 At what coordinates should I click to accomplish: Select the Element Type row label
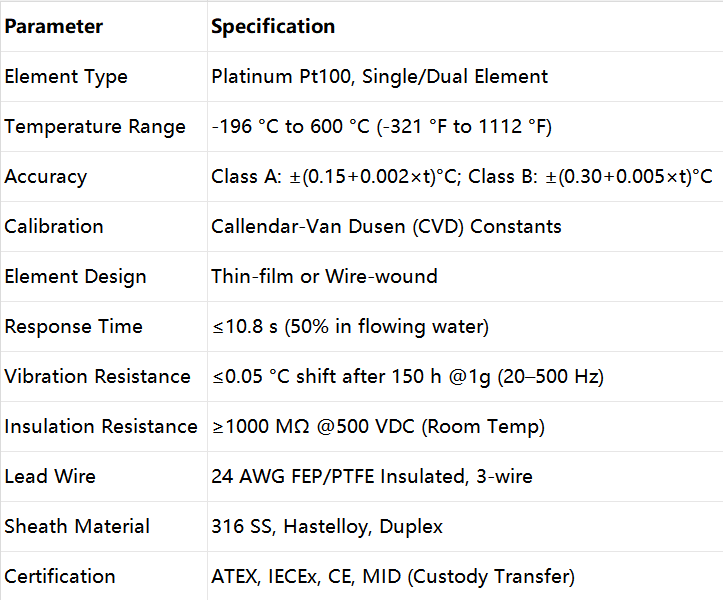pyautogui.click(x=66, y=77)
